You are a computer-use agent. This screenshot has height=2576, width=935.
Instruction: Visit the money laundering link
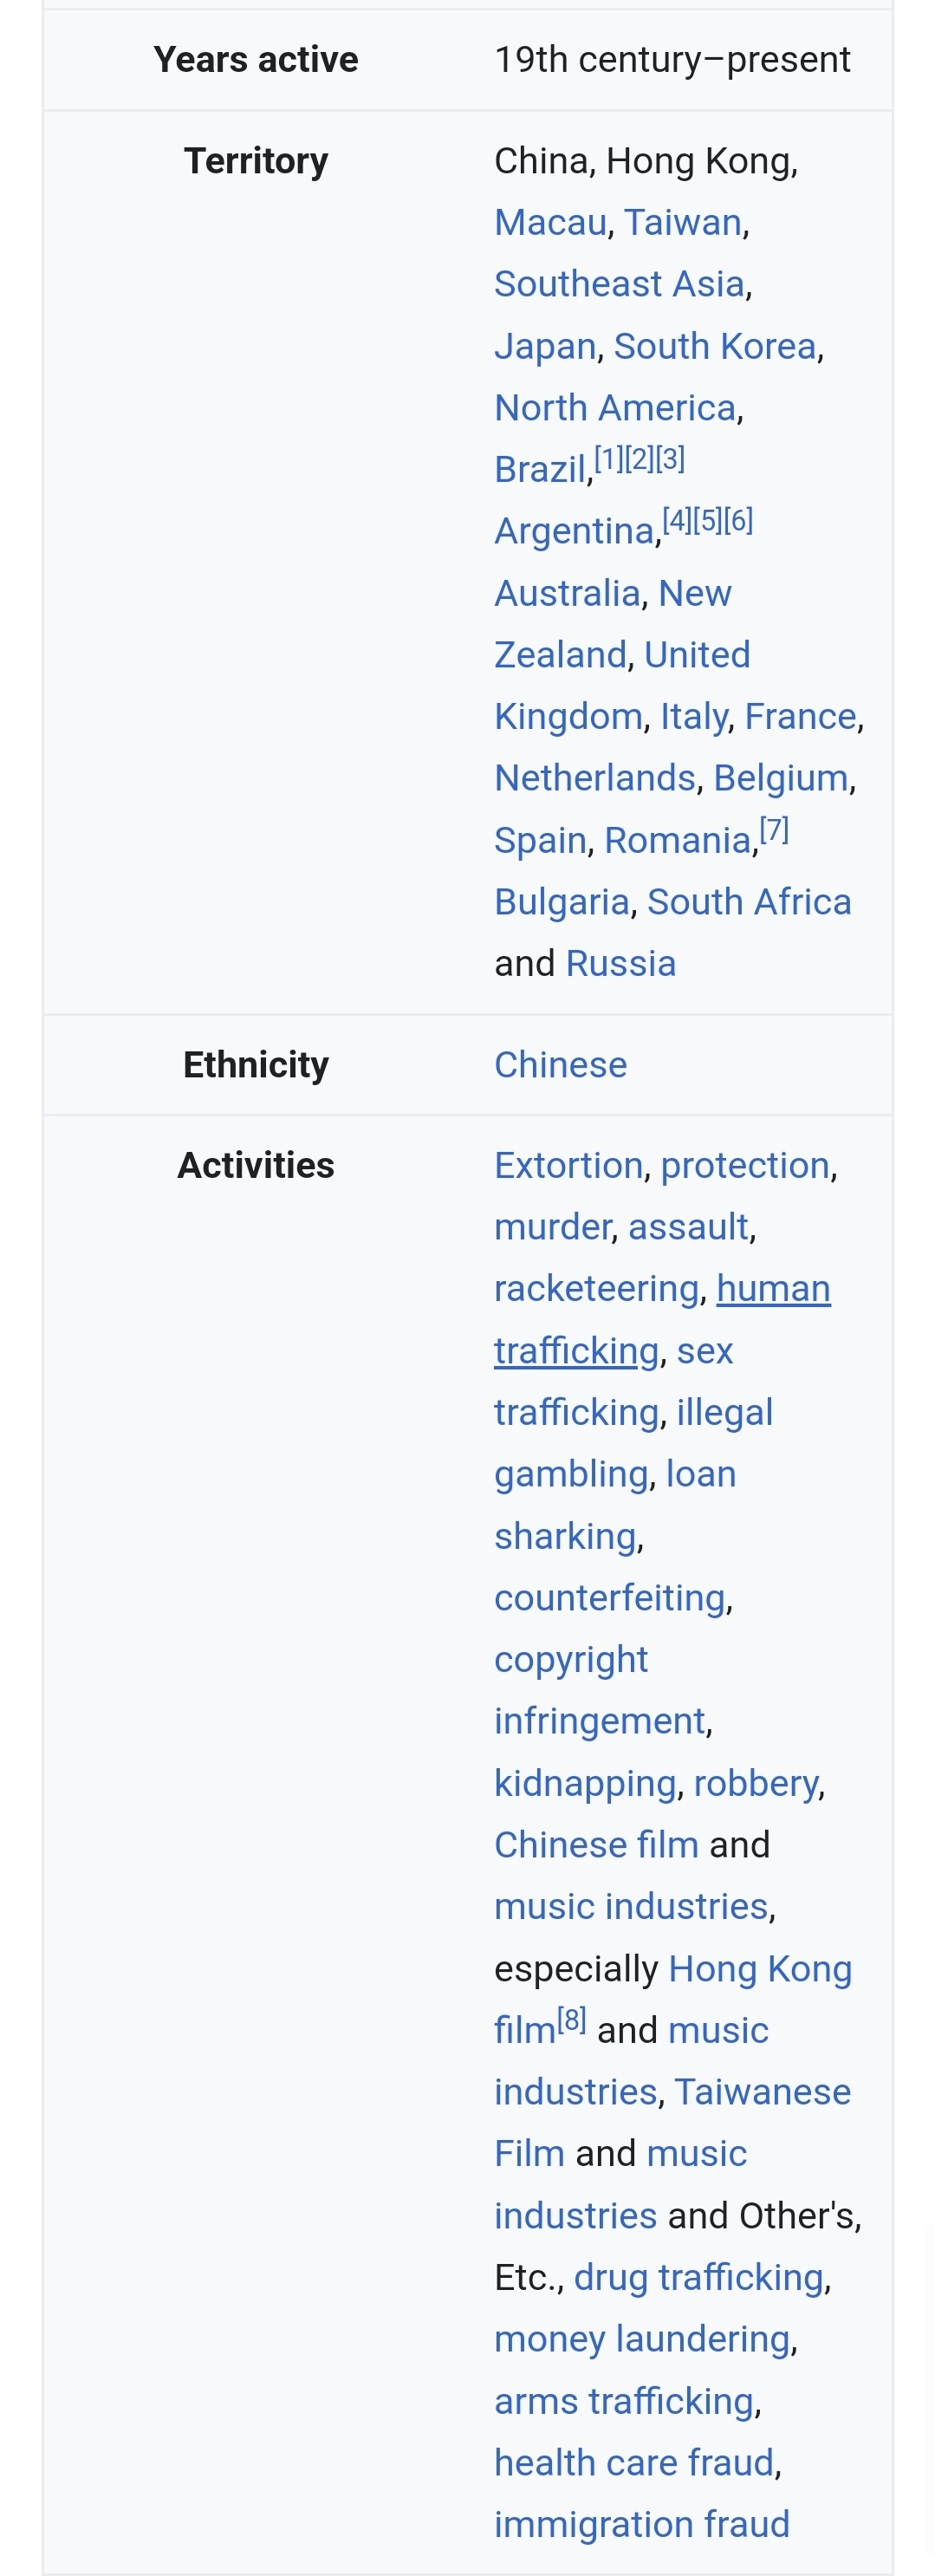pyautogui.click(x=642, y=2340)
